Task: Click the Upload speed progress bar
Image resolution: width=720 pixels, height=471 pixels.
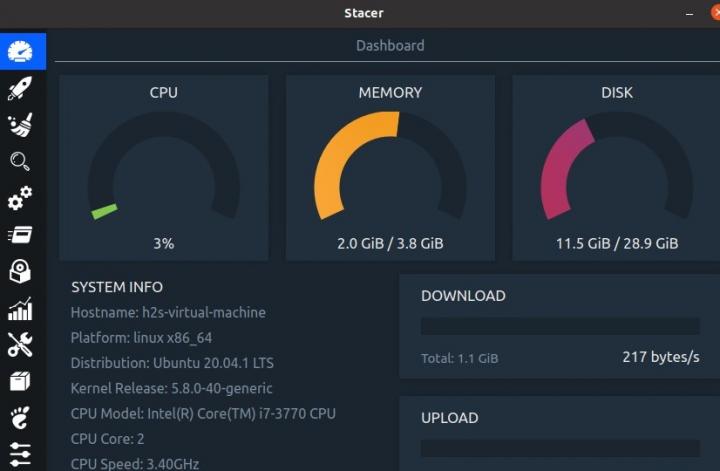Action: pos(560,448)
